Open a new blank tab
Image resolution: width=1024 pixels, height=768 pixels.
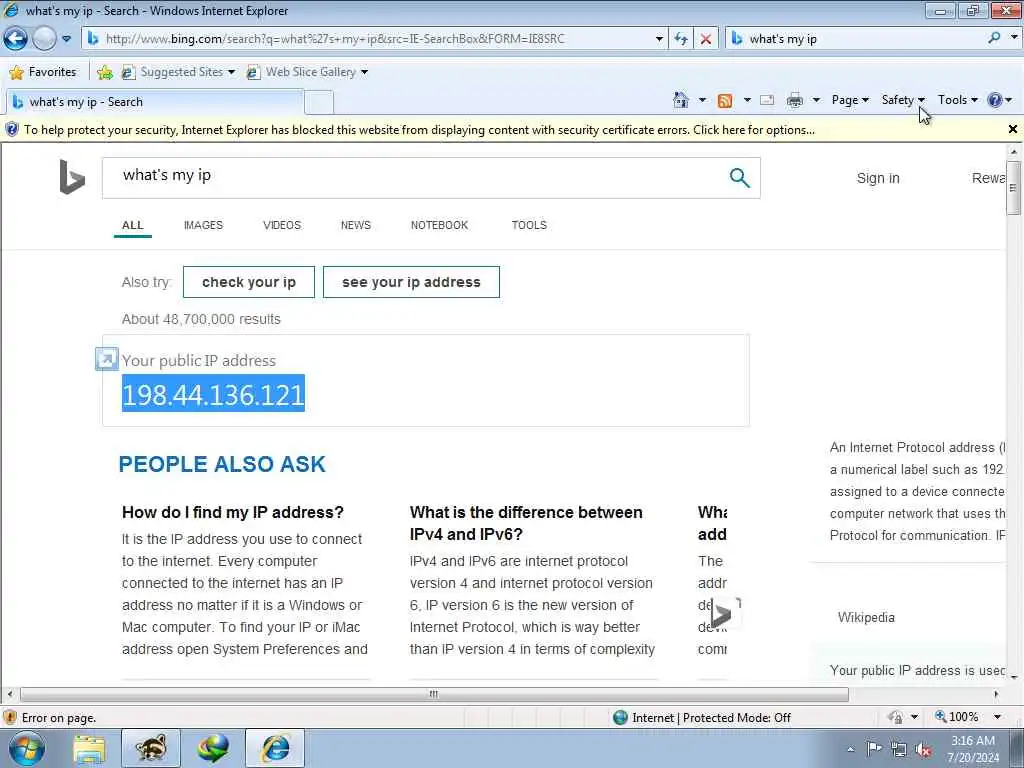[x=319, y=103]
